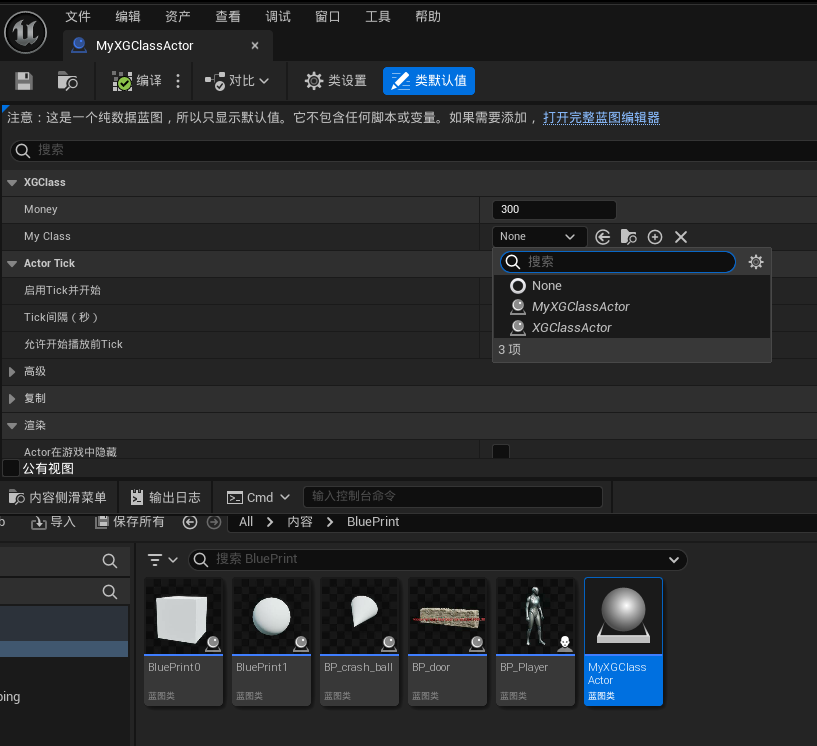Click 导入 import button
This screenshot has height=746, width=817.
pyautogui.click(x=53, y=522)
